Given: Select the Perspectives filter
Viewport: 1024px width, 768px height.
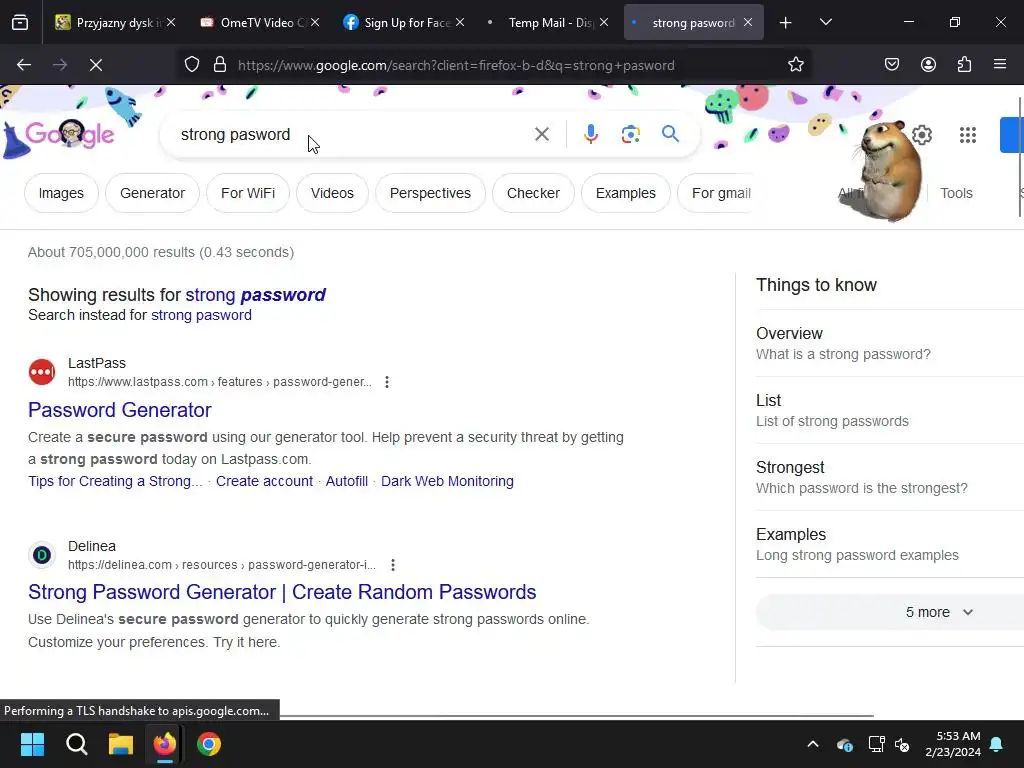Looking at the screenshot, I should point(430,193).
